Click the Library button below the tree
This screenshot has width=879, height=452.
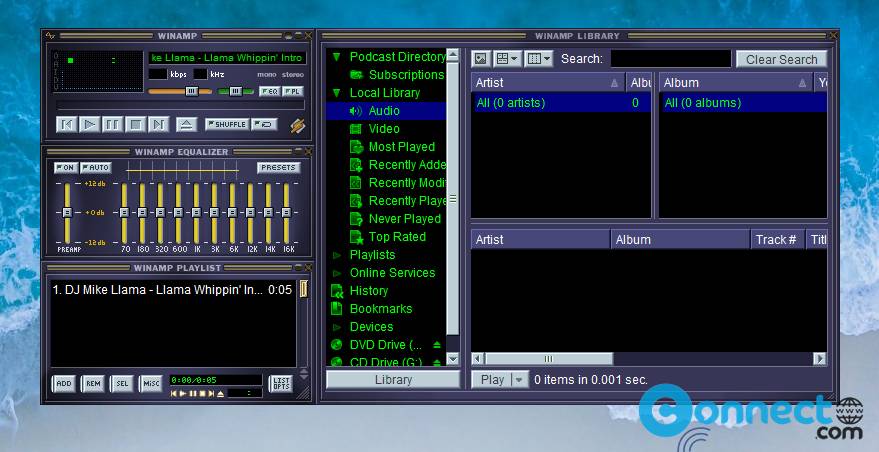pyautogui.click(x=393, y=380)
